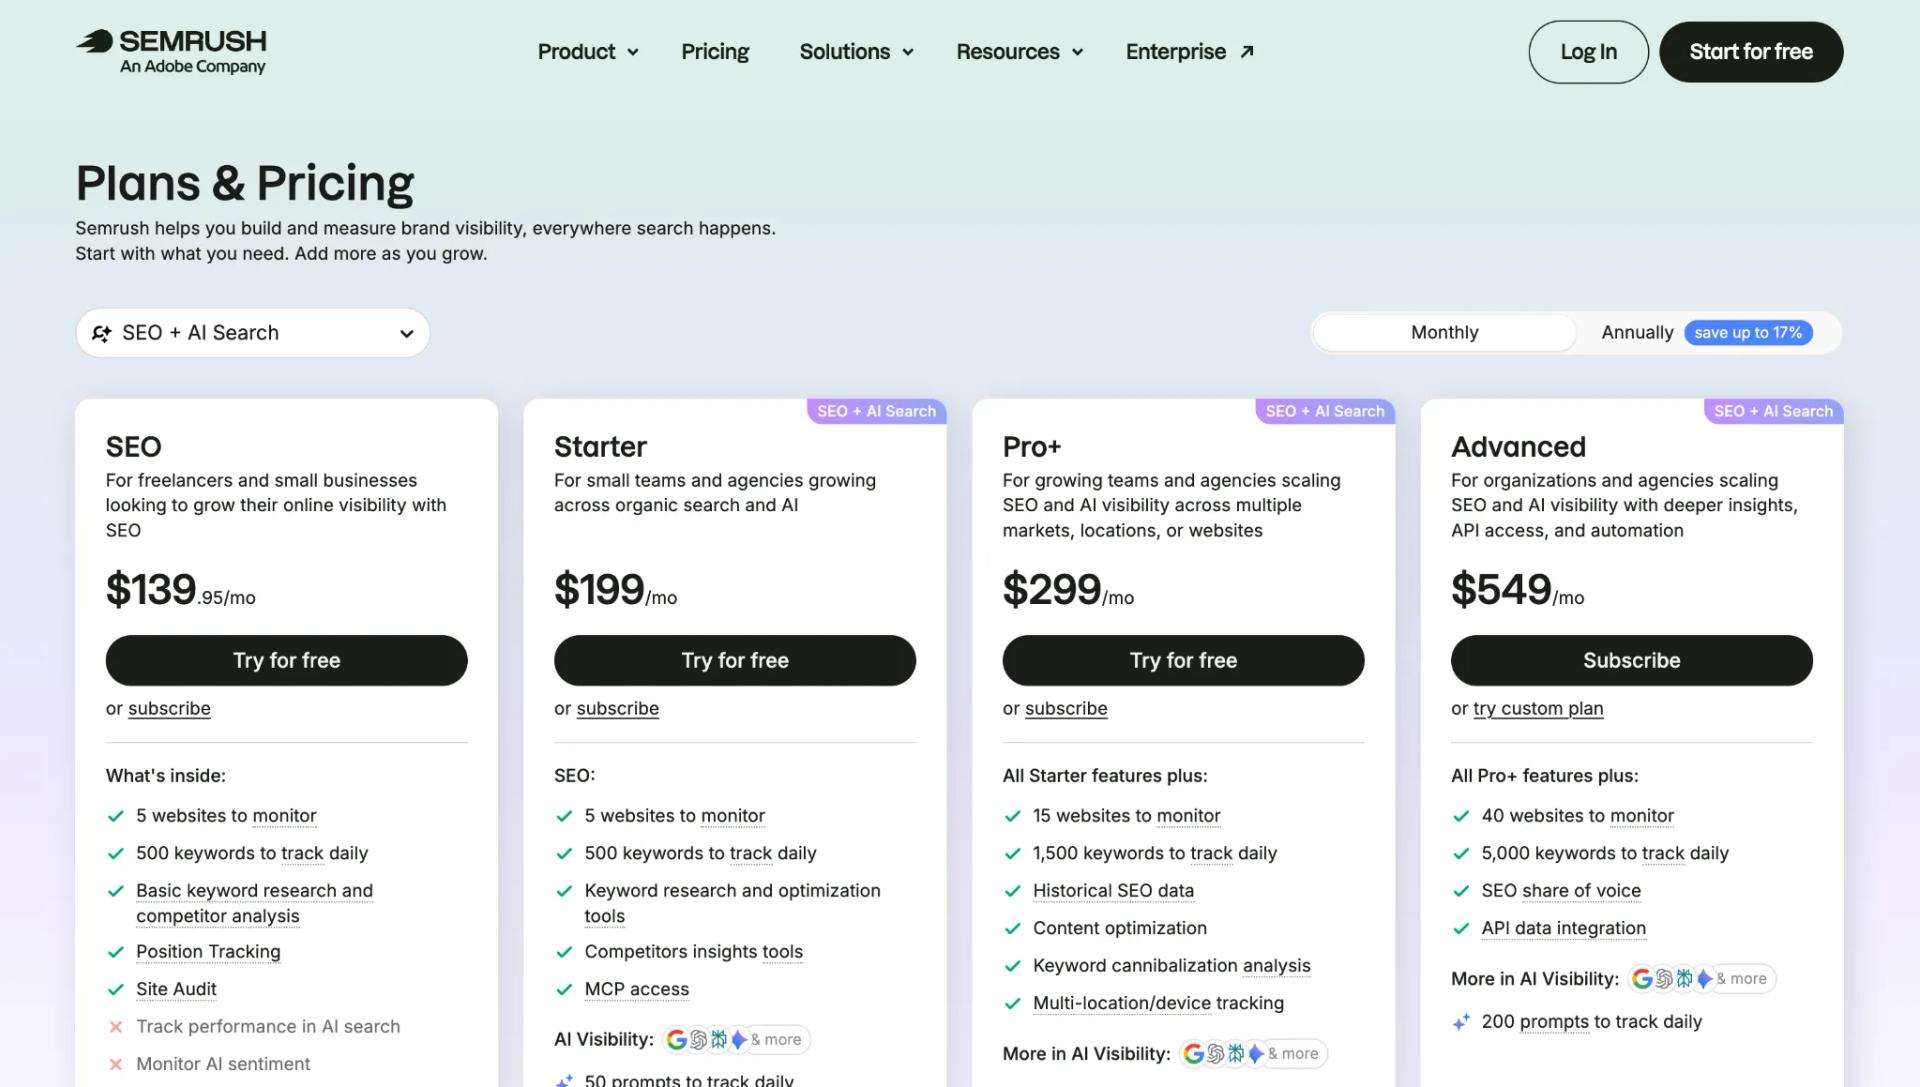The image size is (1920, 1087).
Task: Click Content optimization feature in Pro+
Action: pyautogui.click(x=1120, y=928)
